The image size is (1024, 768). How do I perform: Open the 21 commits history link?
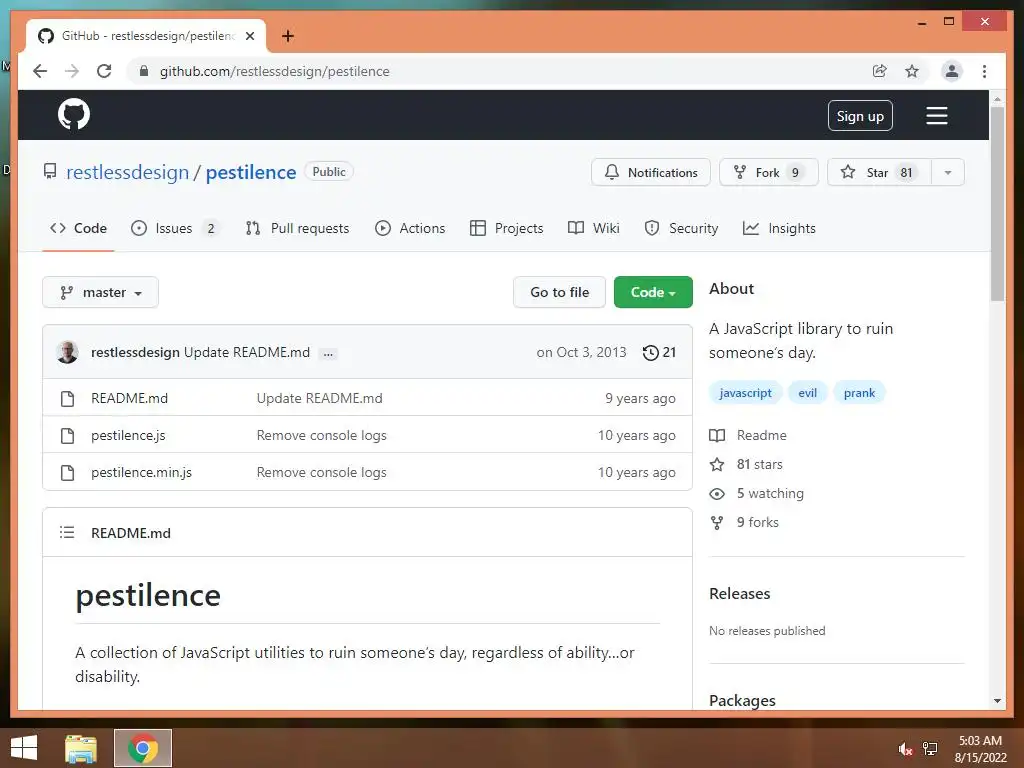click(660, 353)
